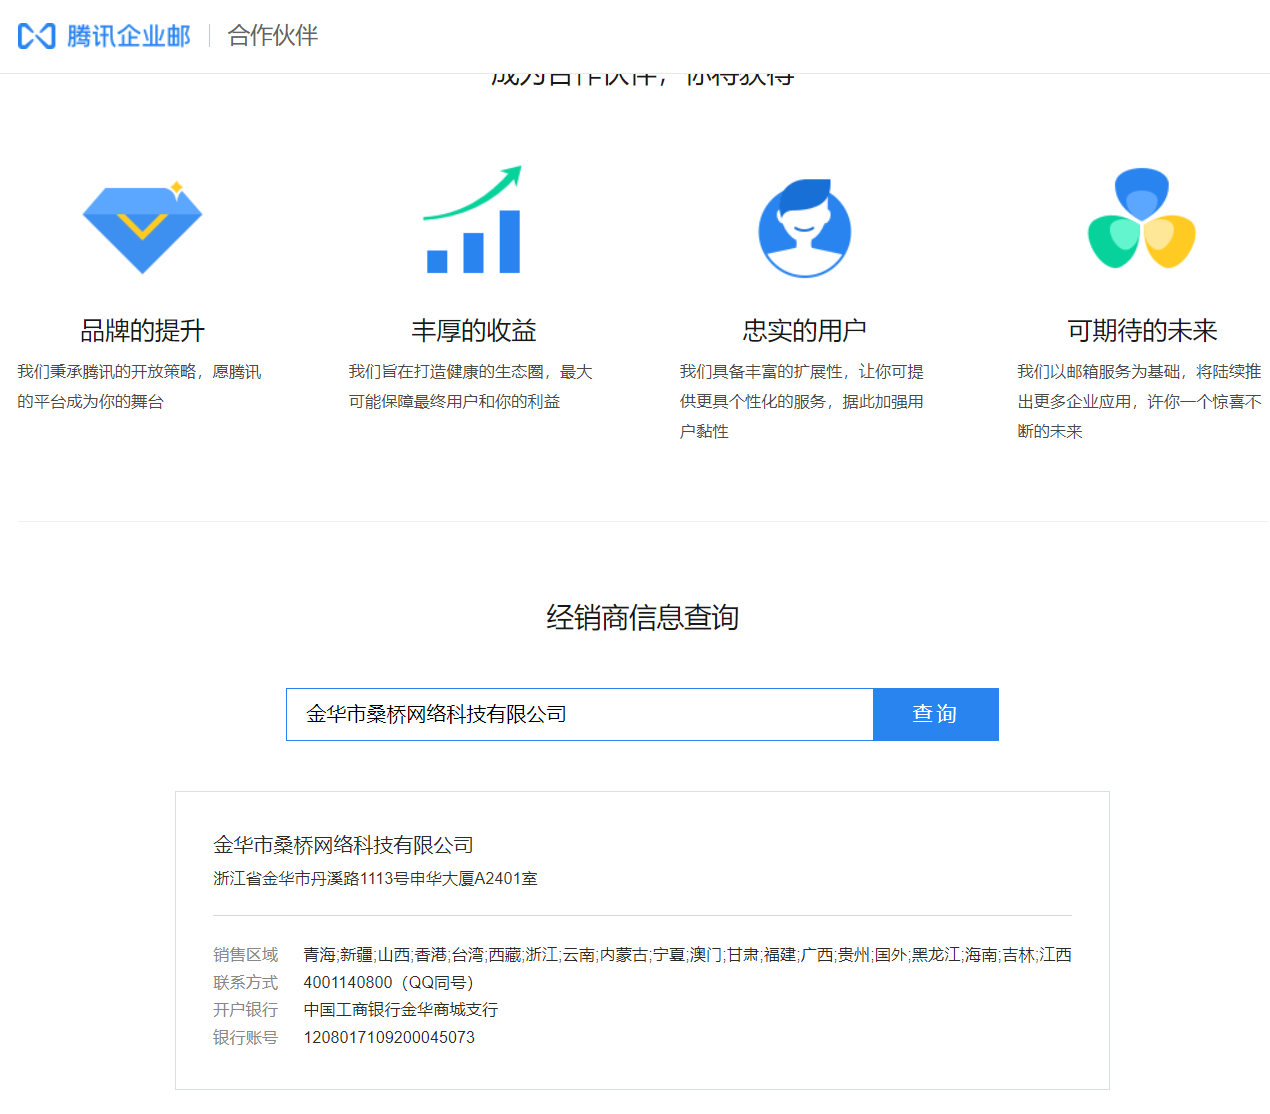This screenshot has height=1114, width=1270.
Task: Click the sales region list text
Action: pyautogui.click(x=687, y=955)
